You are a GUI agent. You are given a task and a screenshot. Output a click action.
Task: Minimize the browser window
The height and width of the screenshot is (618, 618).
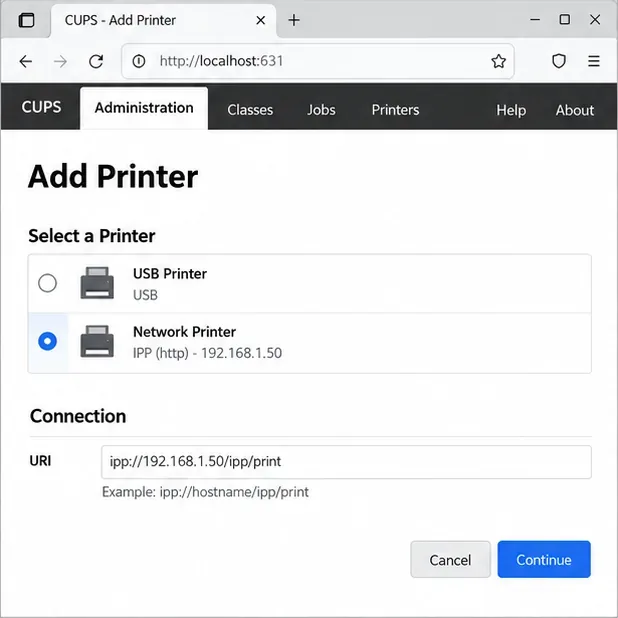[535, 20]
